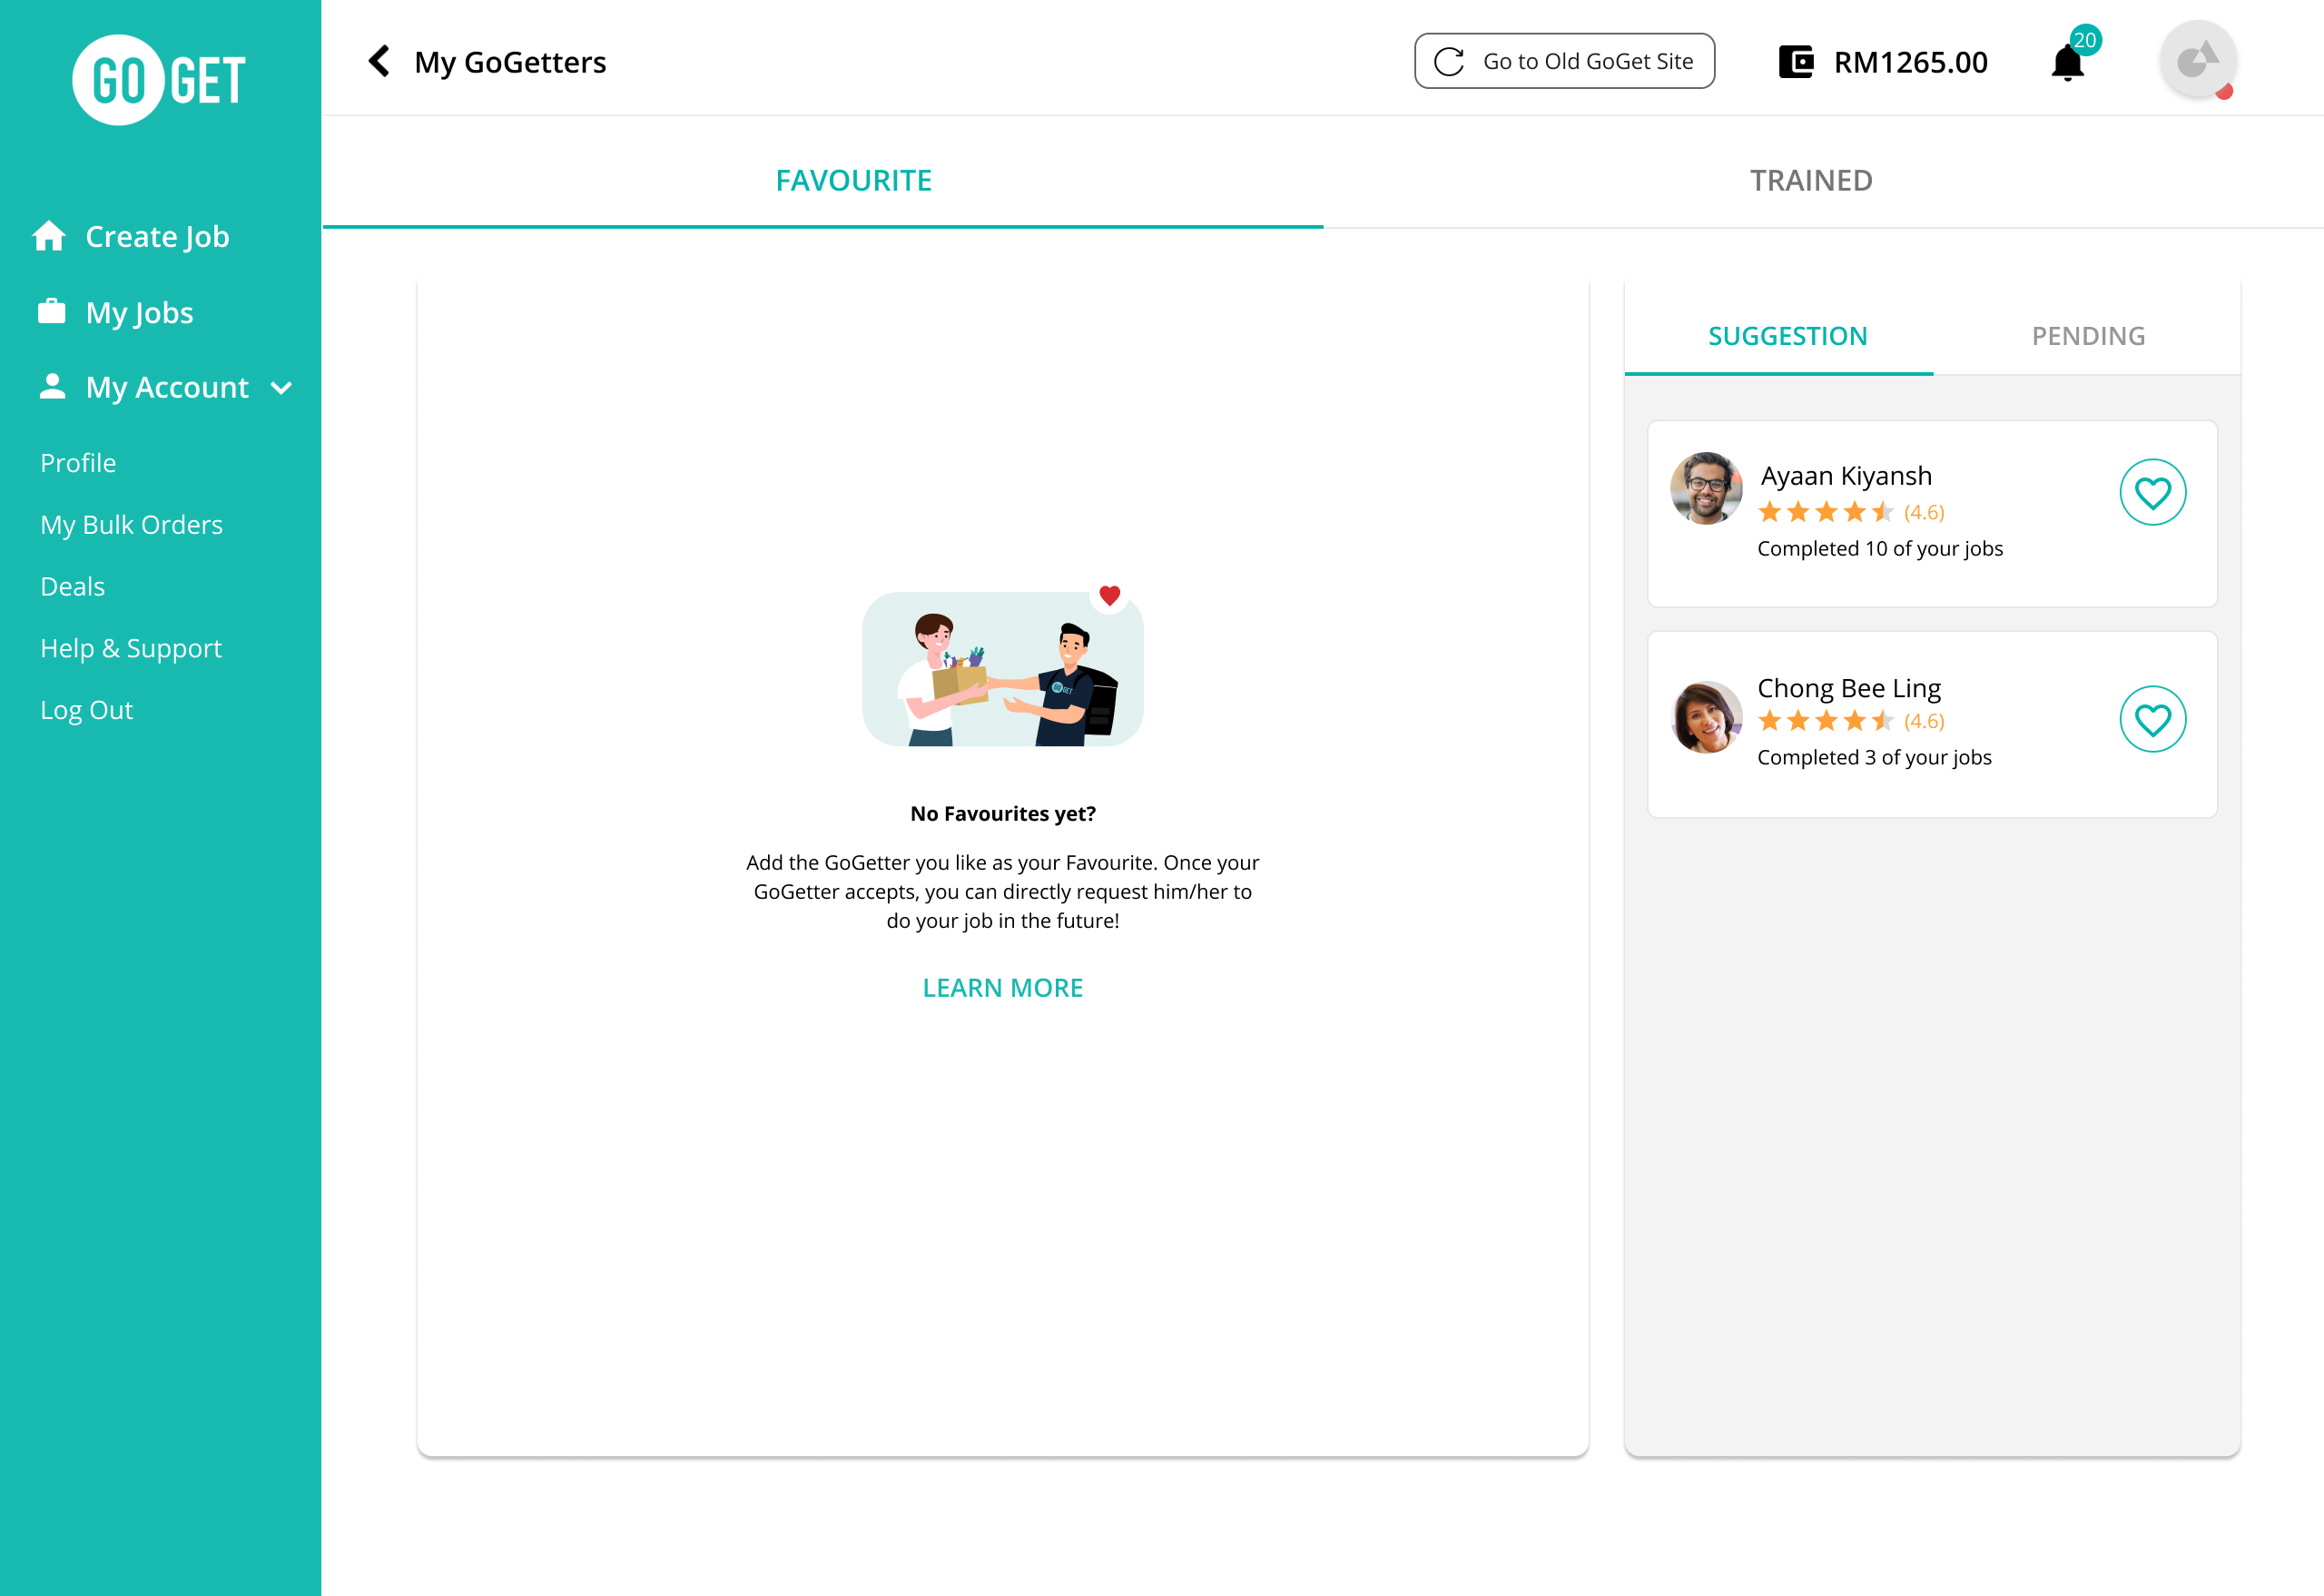
Task: Open the wallet icon
Action: click(1796, 62)
